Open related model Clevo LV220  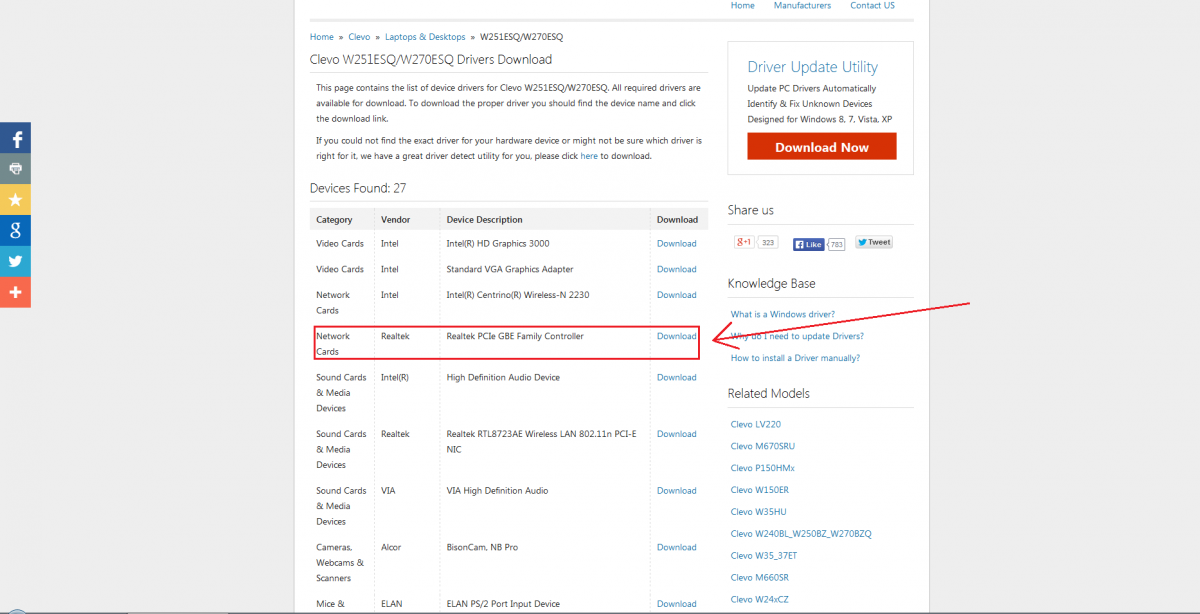(756, 424)
